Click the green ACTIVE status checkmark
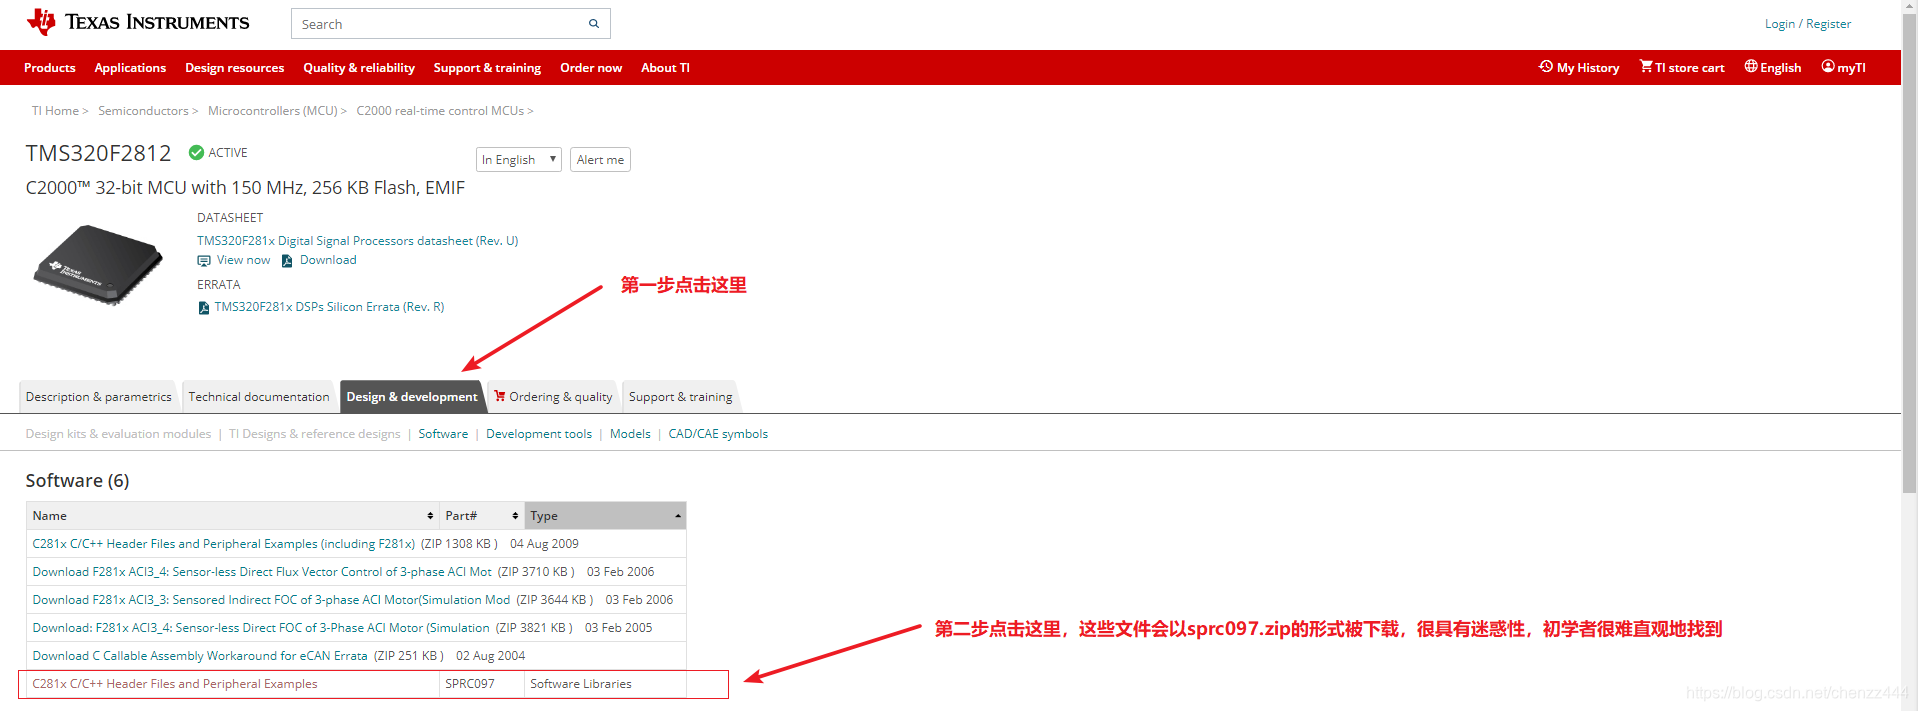The height and width of the screenshot is (711, 1918). tap(197, 153)
